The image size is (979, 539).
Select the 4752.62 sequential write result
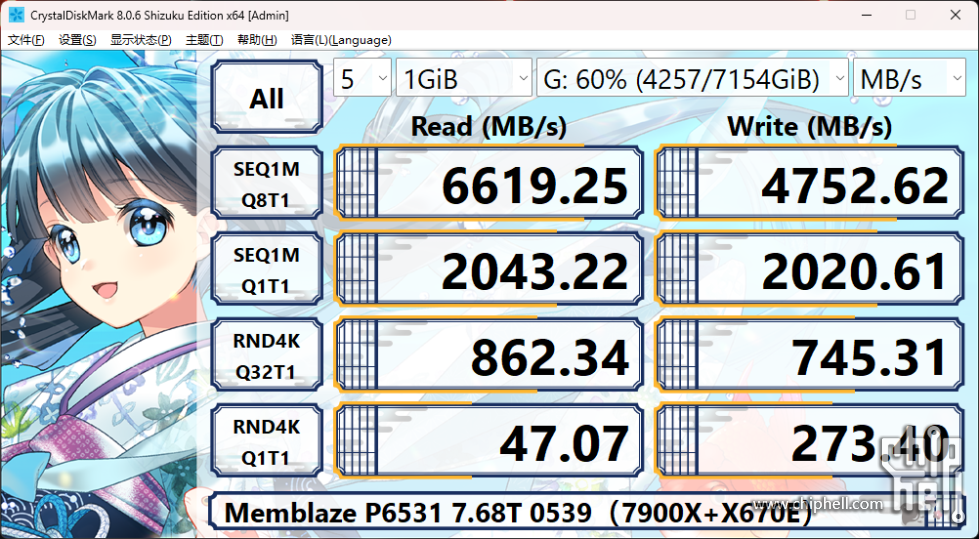pyautogui.click(x=809, y=182)
